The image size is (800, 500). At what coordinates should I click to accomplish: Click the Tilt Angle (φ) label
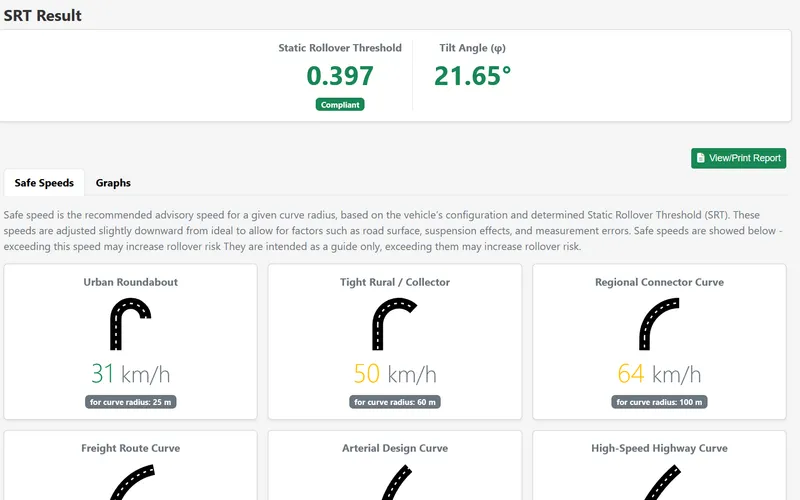(x=472, y=48)
